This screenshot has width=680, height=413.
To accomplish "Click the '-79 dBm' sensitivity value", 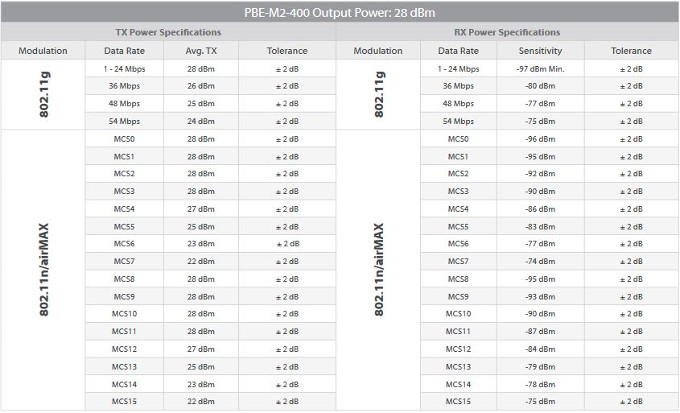I will pos(540,367).
